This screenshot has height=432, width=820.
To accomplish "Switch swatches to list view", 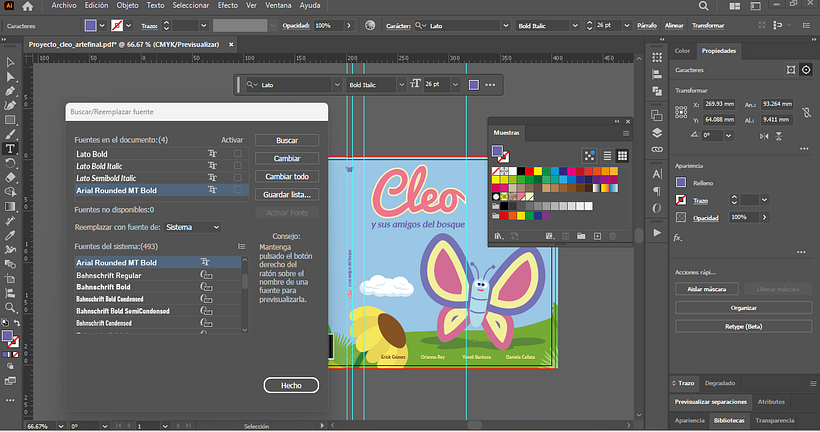I will point(607,155).
